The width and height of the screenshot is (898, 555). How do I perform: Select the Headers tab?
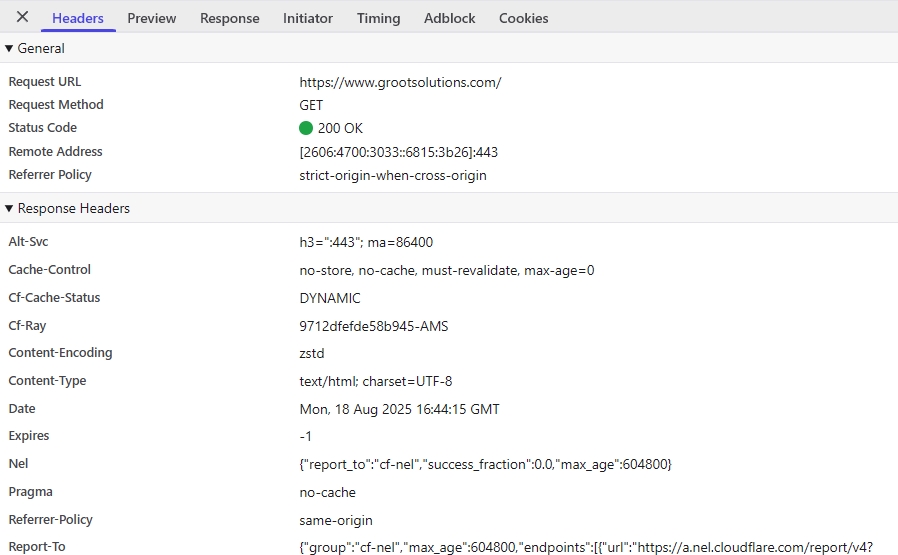point(78,18)
